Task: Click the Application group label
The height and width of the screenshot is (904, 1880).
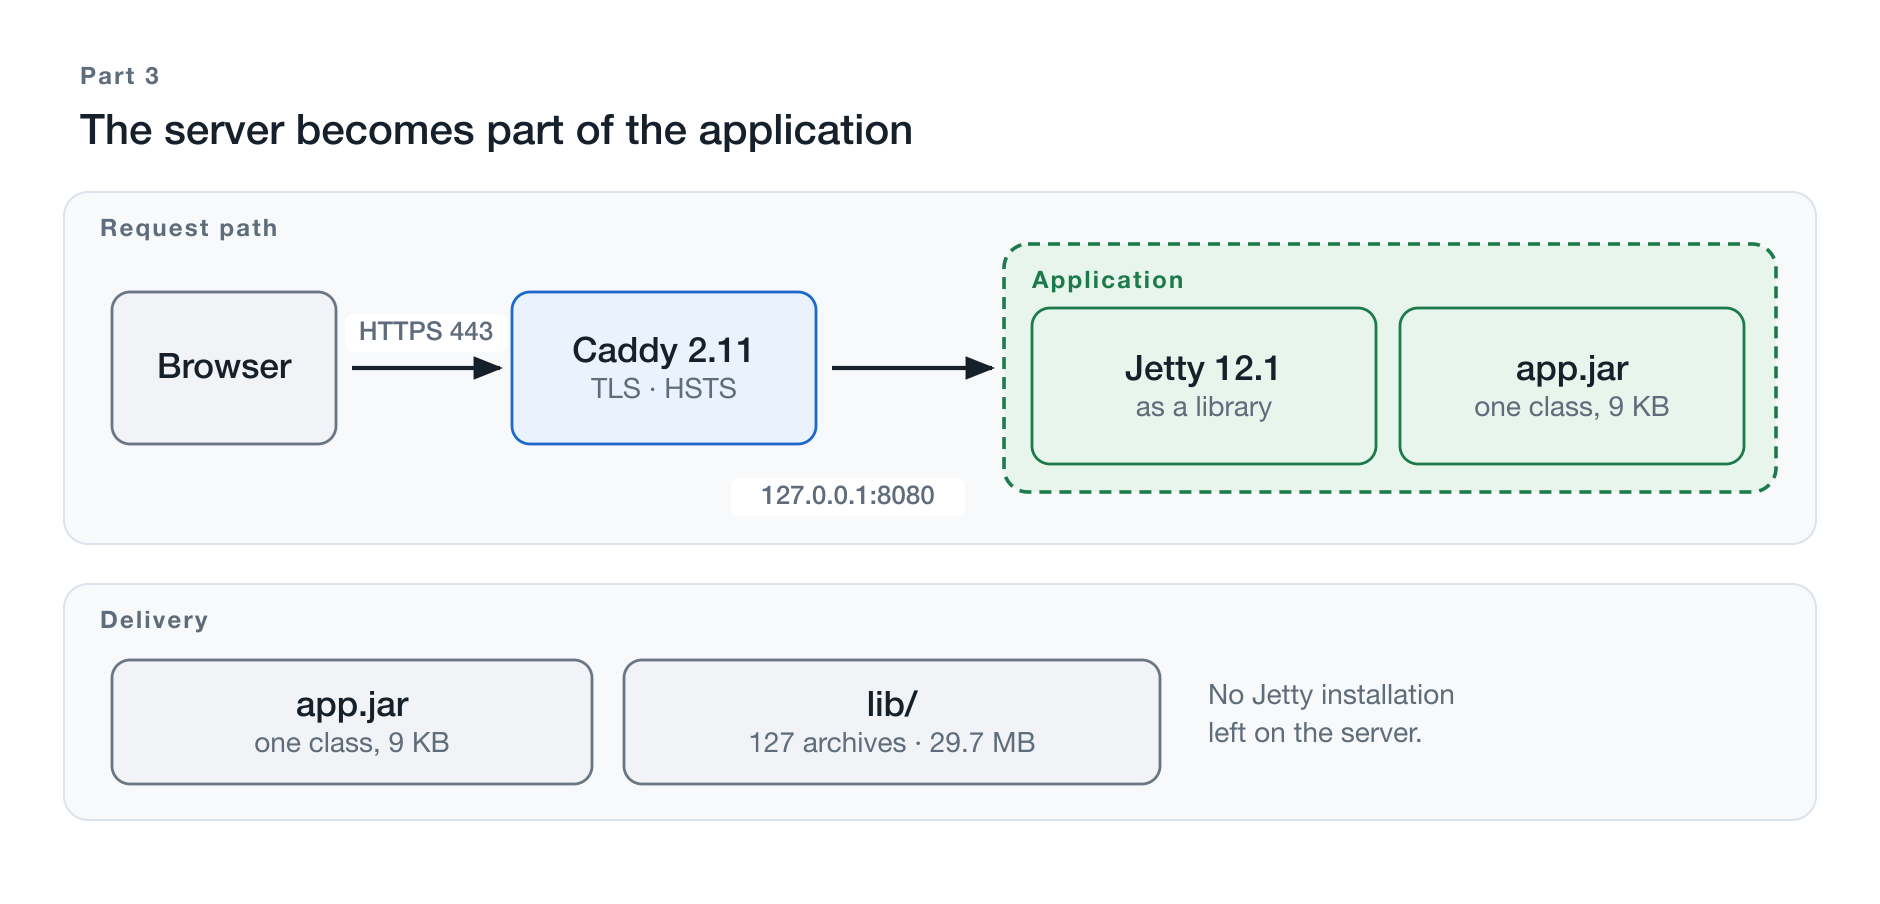Action: (x=1108, y=280)
